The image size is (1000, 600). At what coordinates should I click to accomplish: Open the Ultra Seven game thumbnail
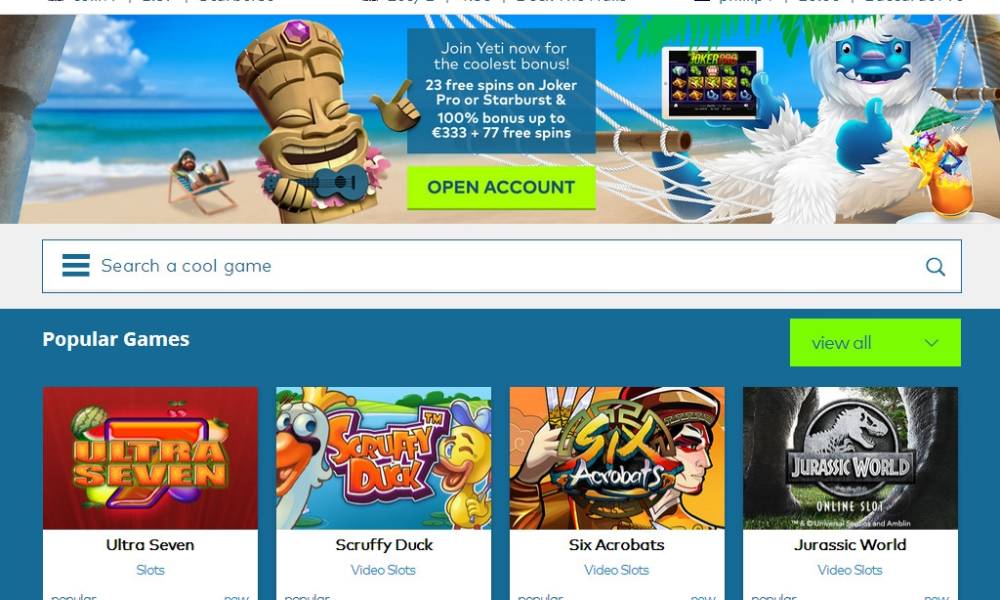[x=151, y=458]
